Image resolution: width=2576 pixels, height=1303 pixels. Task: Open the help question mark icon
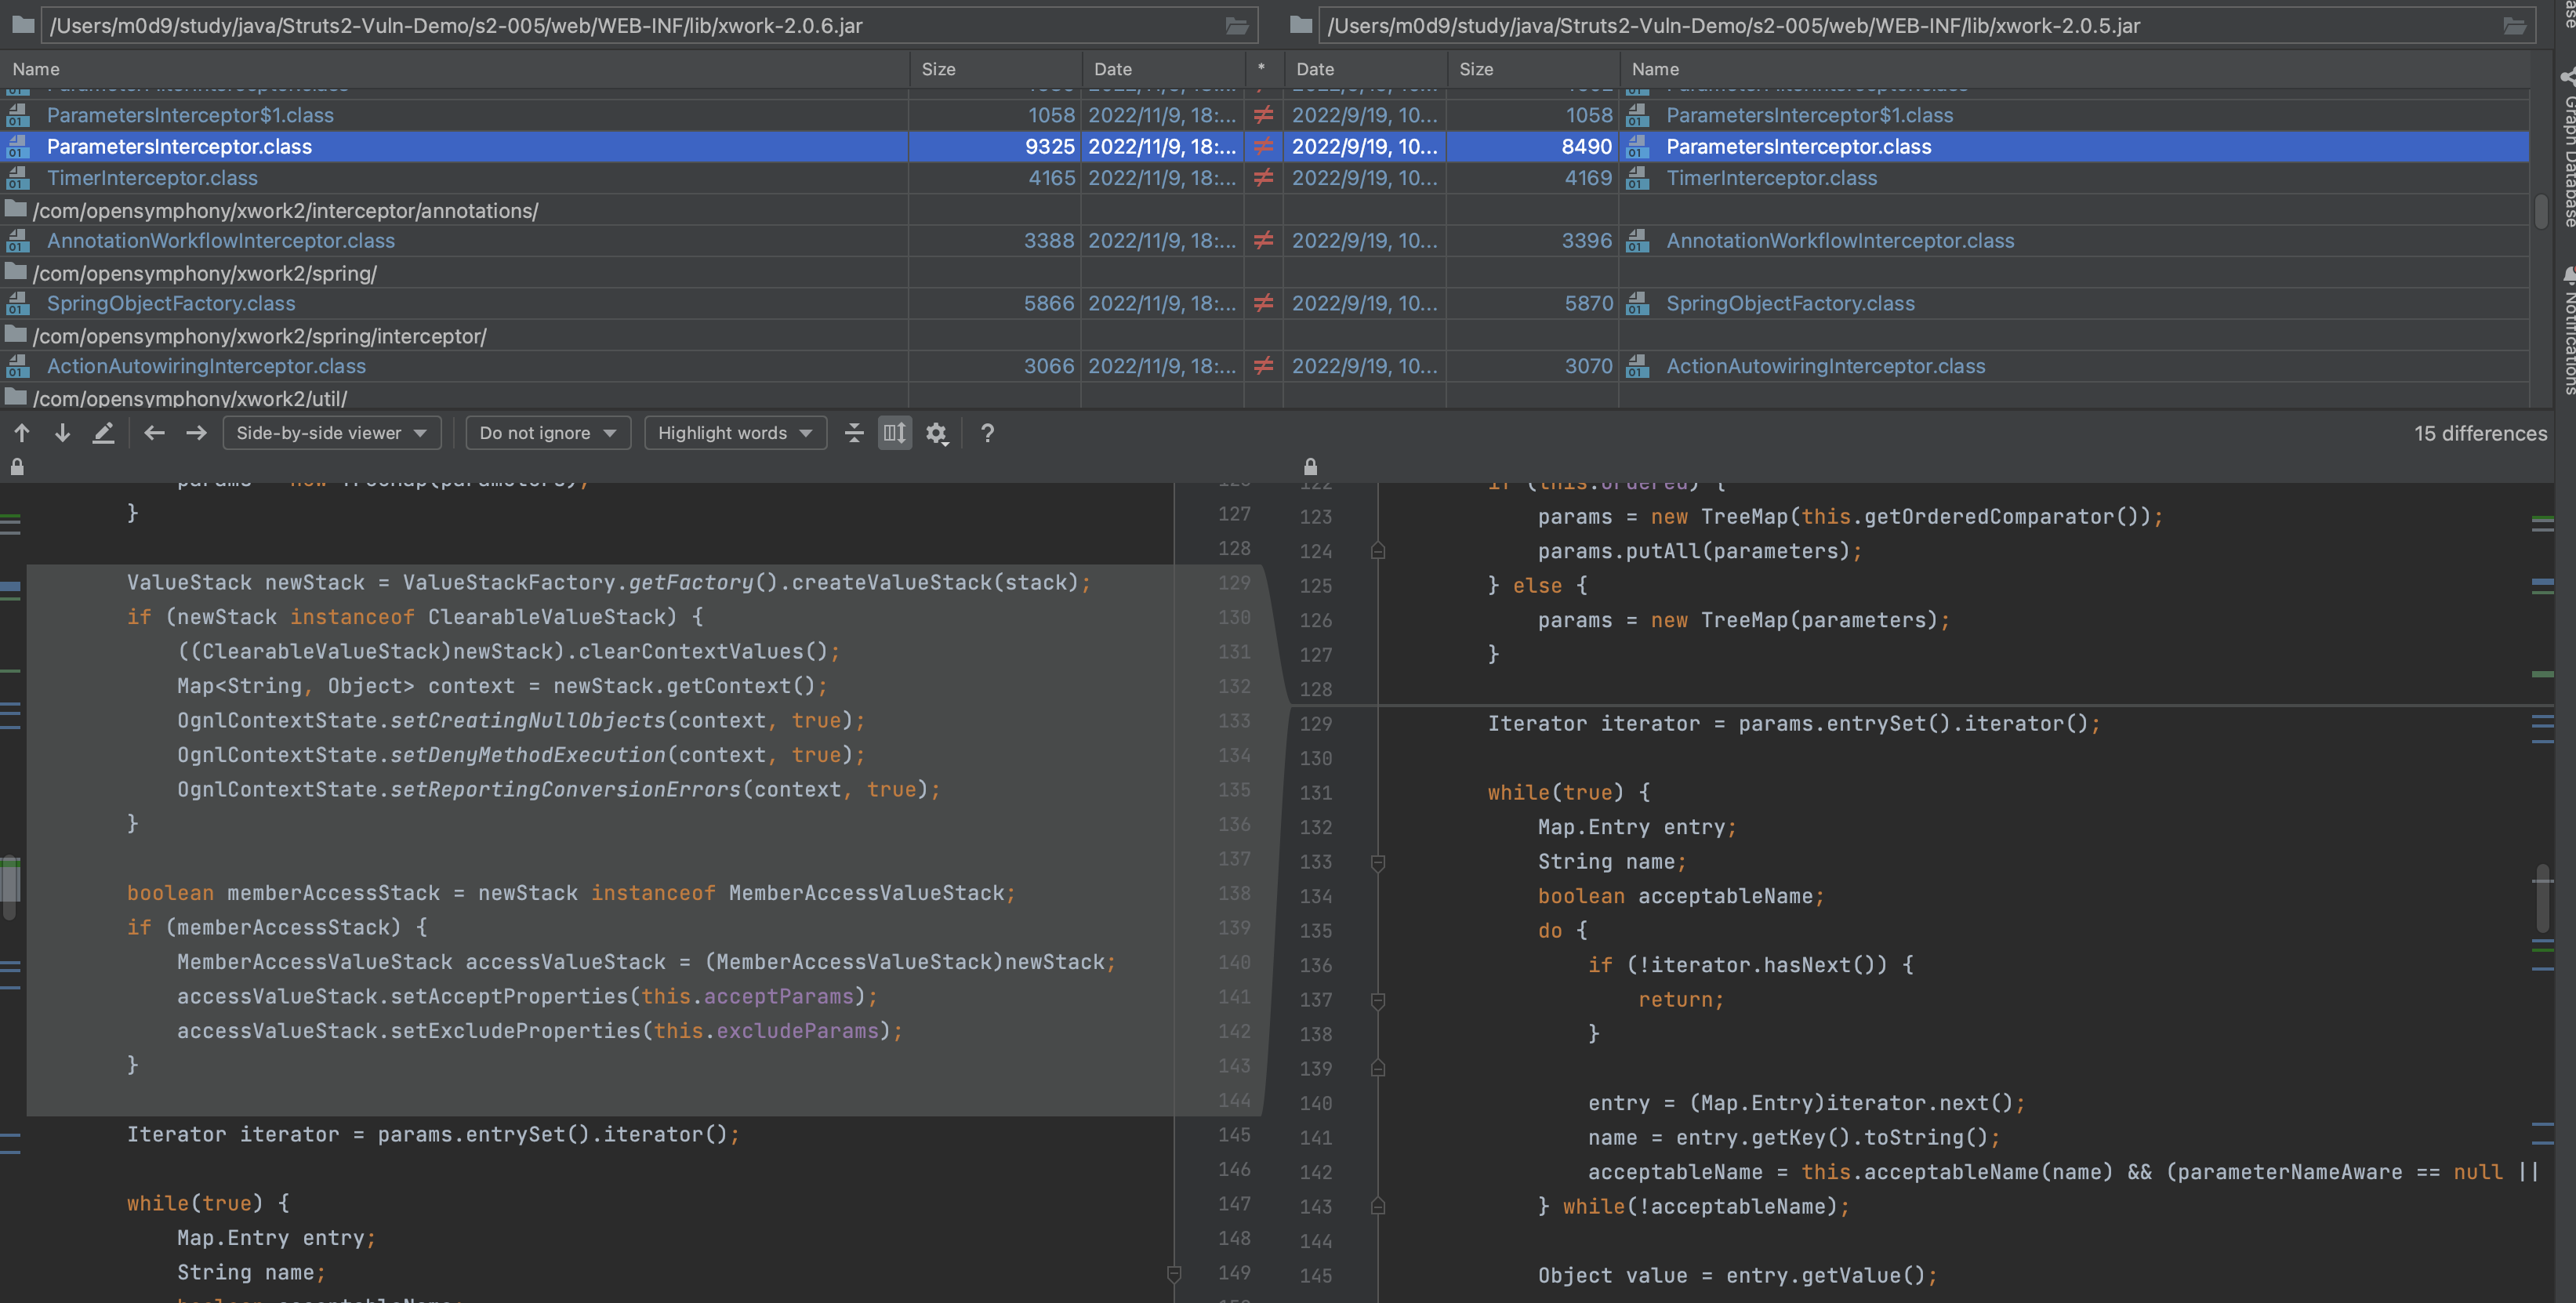(x=987, y=433)
